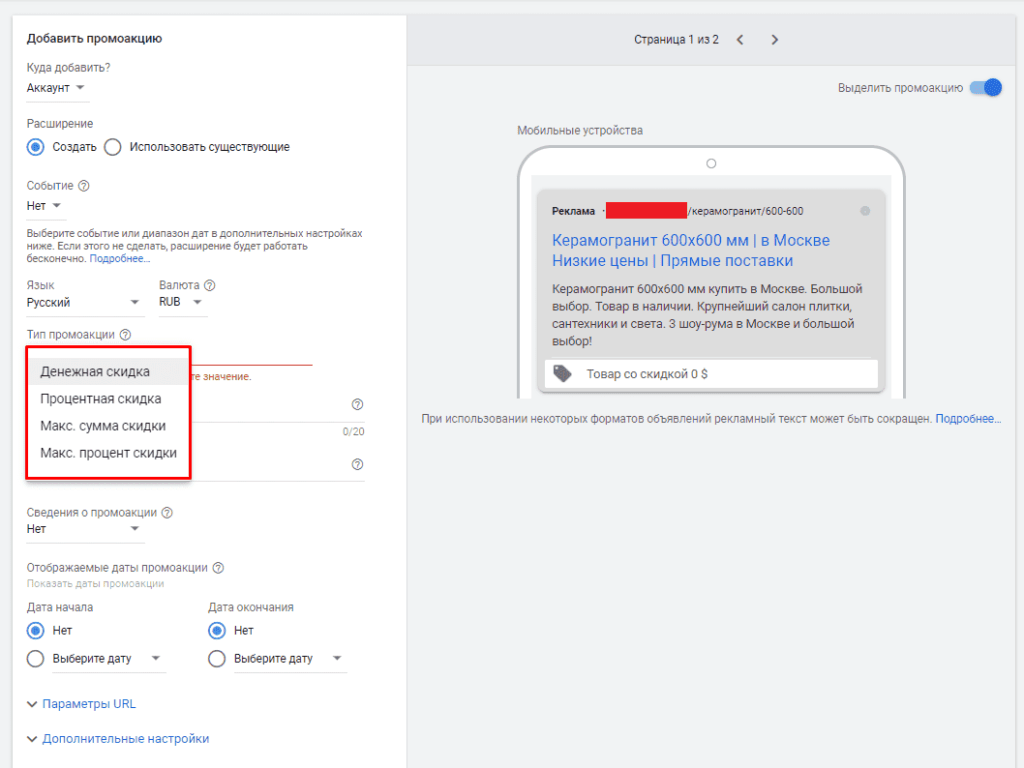Click ad URL path /керамогранит/600-600
Viewport: 1024px width, 768px height.
[x=745, y=211]
